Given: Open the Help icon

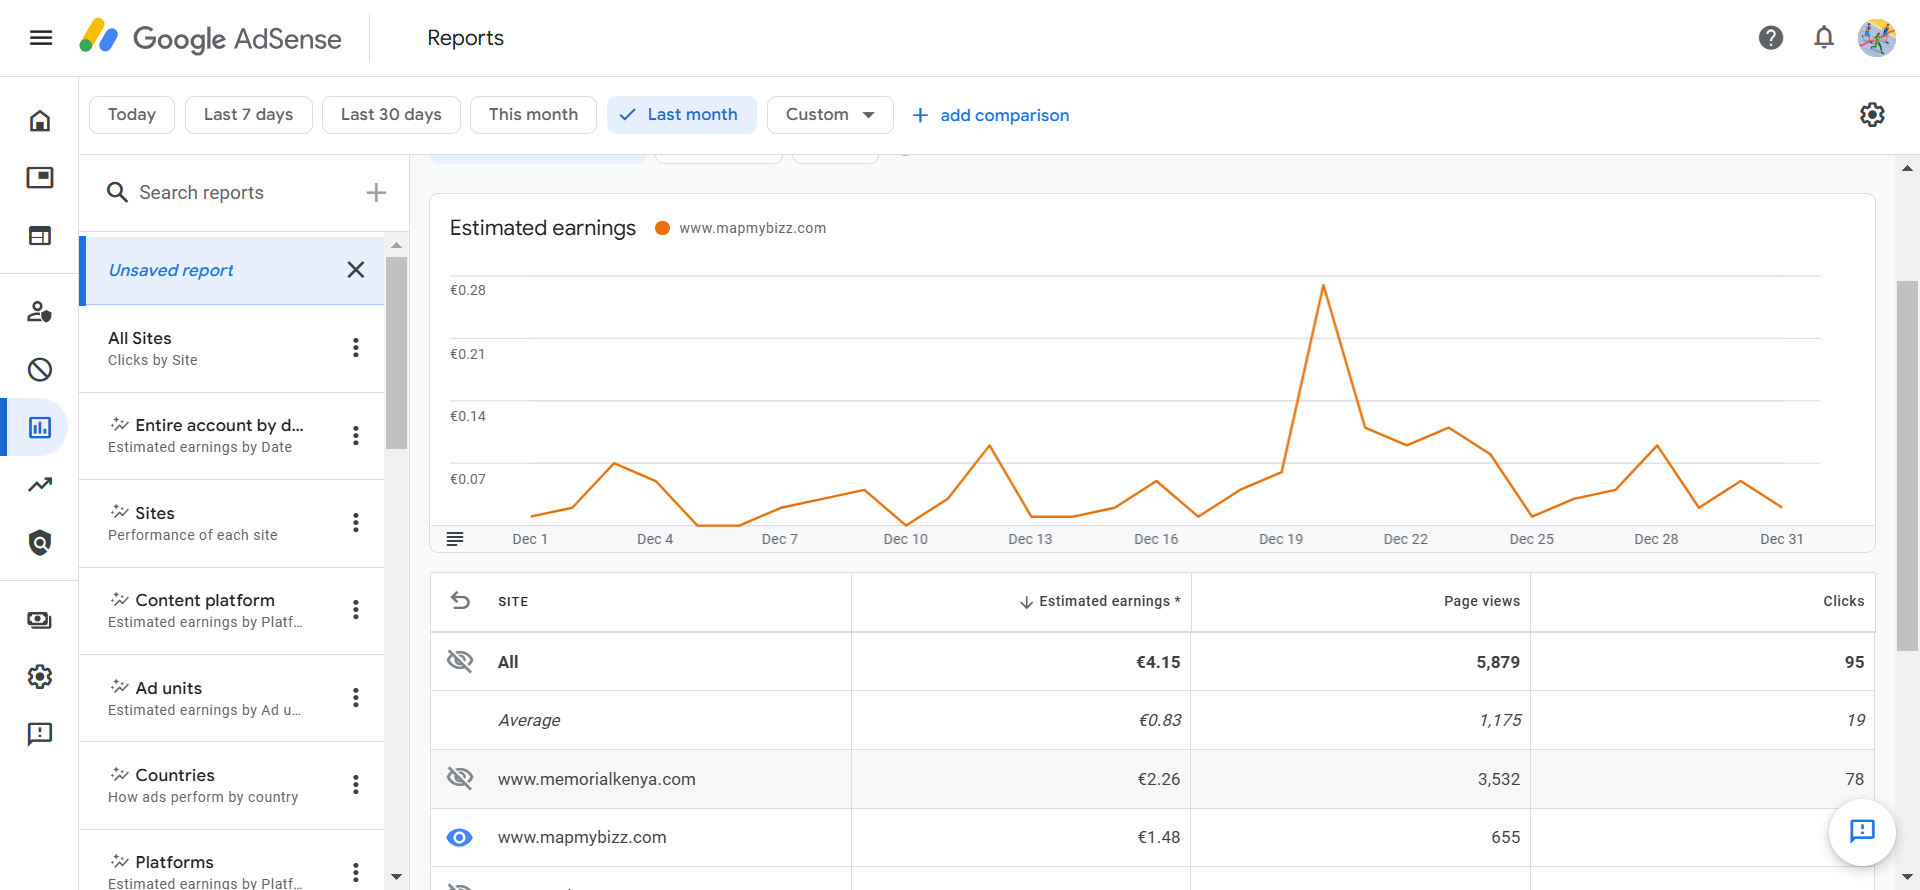Looking at the screenshot, I should (x=1771, y=38).
